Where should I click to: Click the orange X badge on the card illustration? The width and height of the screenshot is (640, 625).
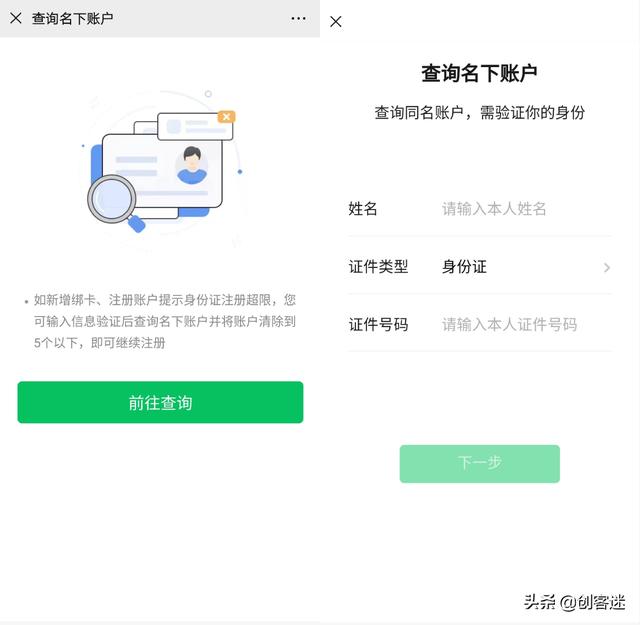click(x=227, y=117)
